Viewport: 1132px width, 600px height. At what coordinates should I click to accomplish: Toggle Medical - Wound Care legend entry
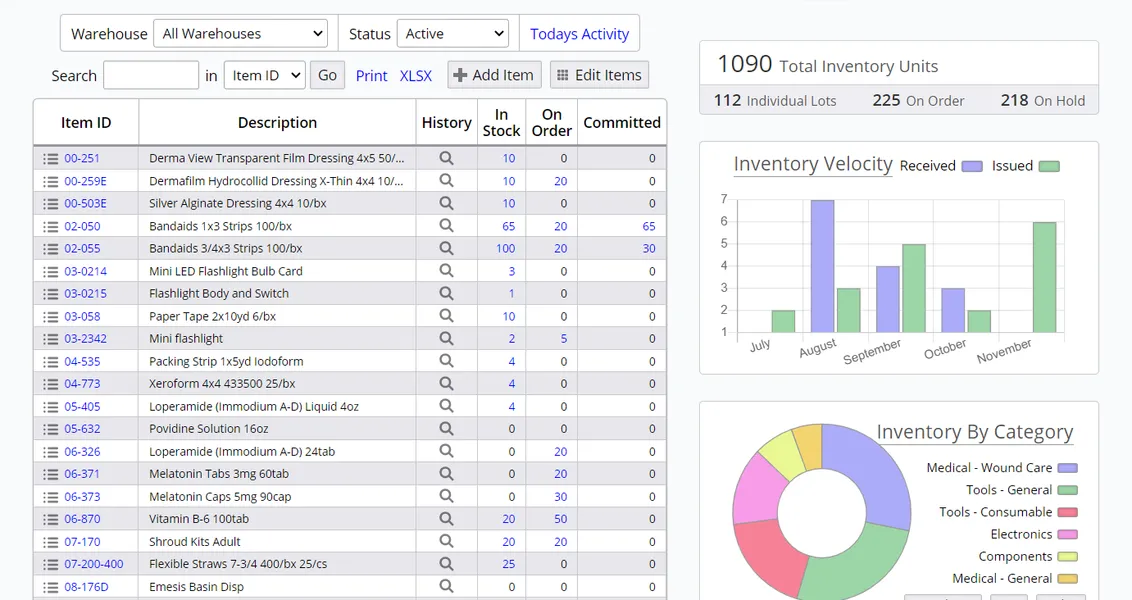click(1067, 468)
